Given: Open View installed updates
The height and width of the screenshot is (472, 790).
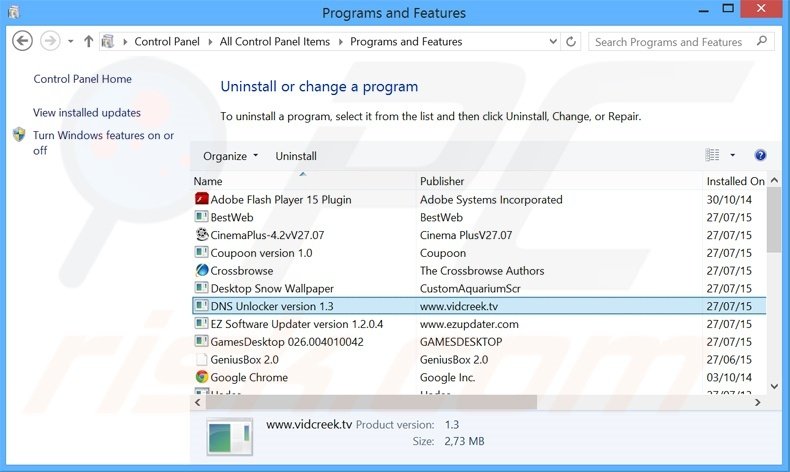Looking at the screenshot, I should point(87,113).
